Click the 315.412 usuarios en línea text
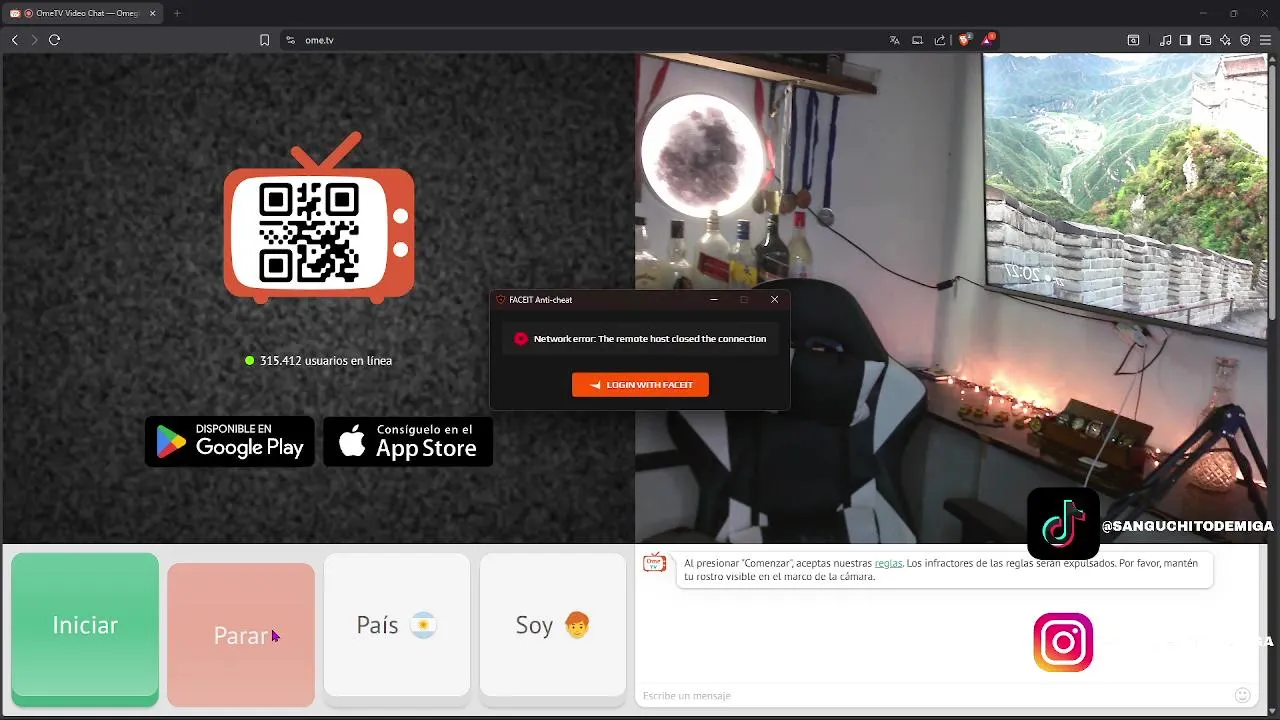Viewport: 1280px width, 720px height. click(326, 360)
